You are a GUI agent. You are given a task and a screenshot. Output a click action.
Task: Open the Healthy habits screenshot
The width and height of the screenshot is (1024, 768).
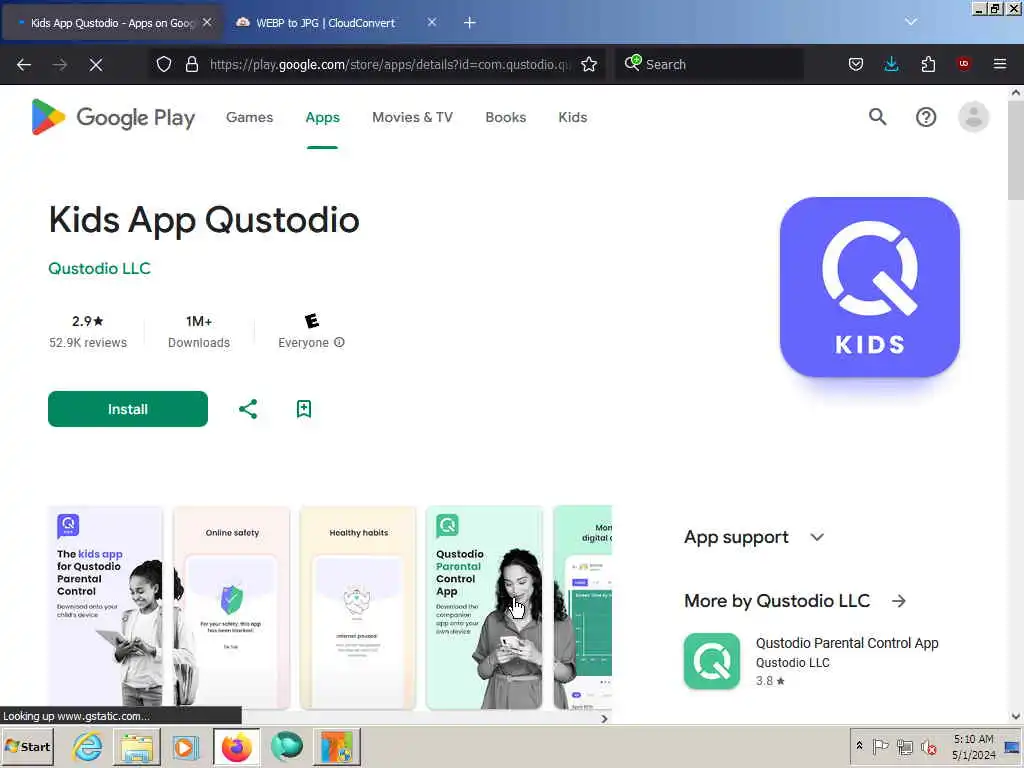(x=358, y=607)
